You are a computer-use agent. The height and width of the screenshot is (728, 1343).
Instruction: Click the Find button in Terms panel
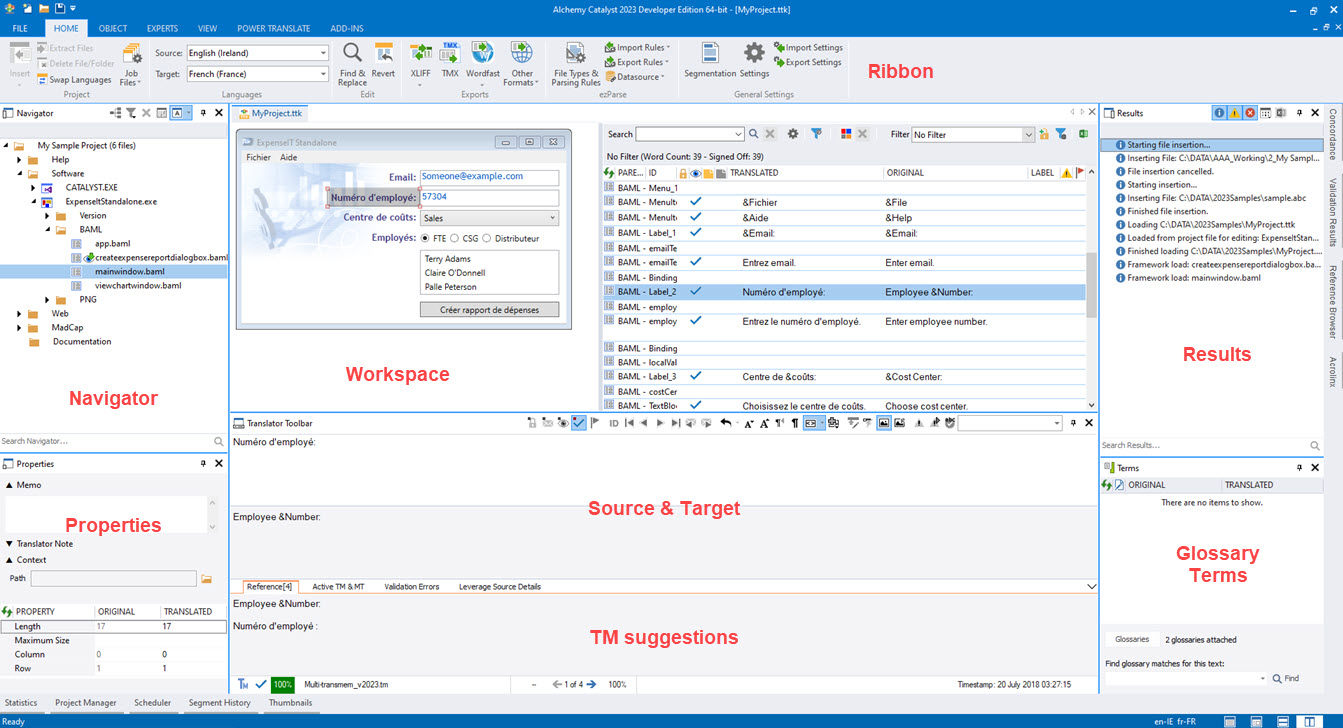point(1286,678)
